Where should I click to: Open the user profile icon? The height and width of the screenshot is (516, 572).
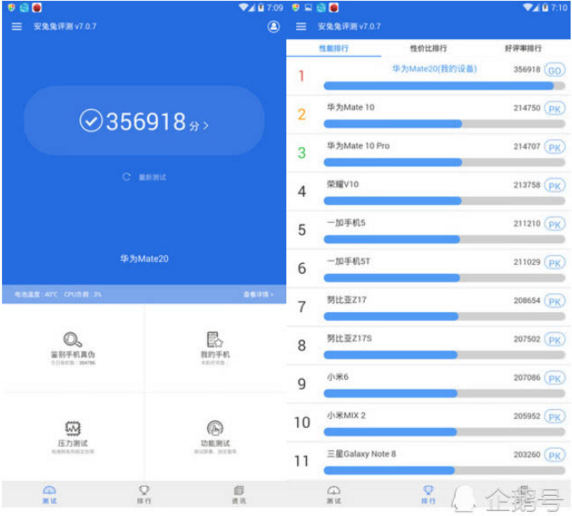(274, 26)
